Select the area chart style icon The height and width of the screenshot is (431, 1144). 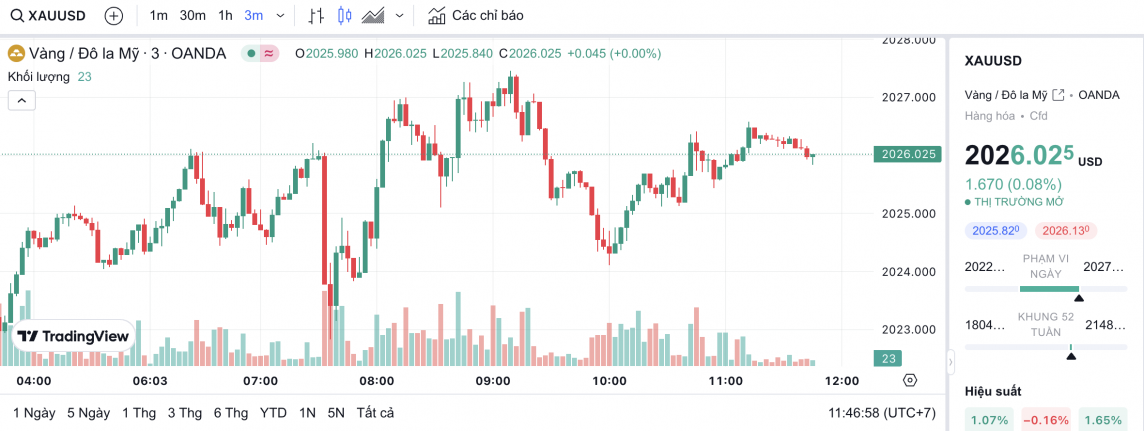[x=375, y=16]
